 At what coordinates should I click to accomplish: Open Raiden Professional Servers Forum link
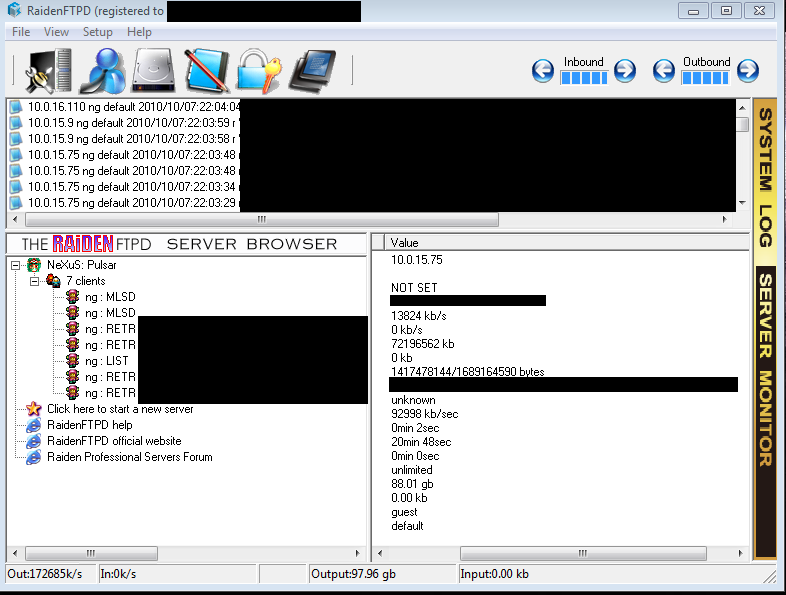(x=129, y=457)
